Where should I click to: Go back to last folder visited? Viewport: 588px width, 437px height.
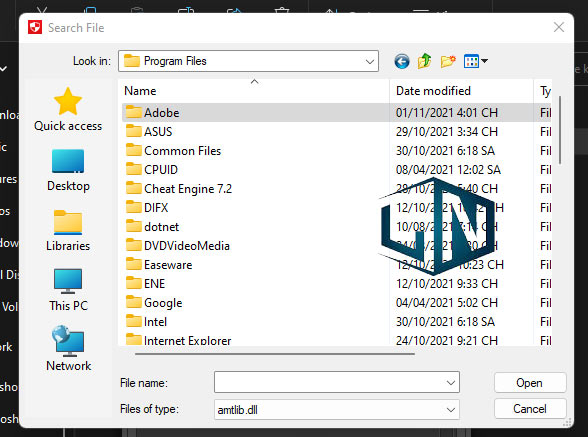point(402,61)
